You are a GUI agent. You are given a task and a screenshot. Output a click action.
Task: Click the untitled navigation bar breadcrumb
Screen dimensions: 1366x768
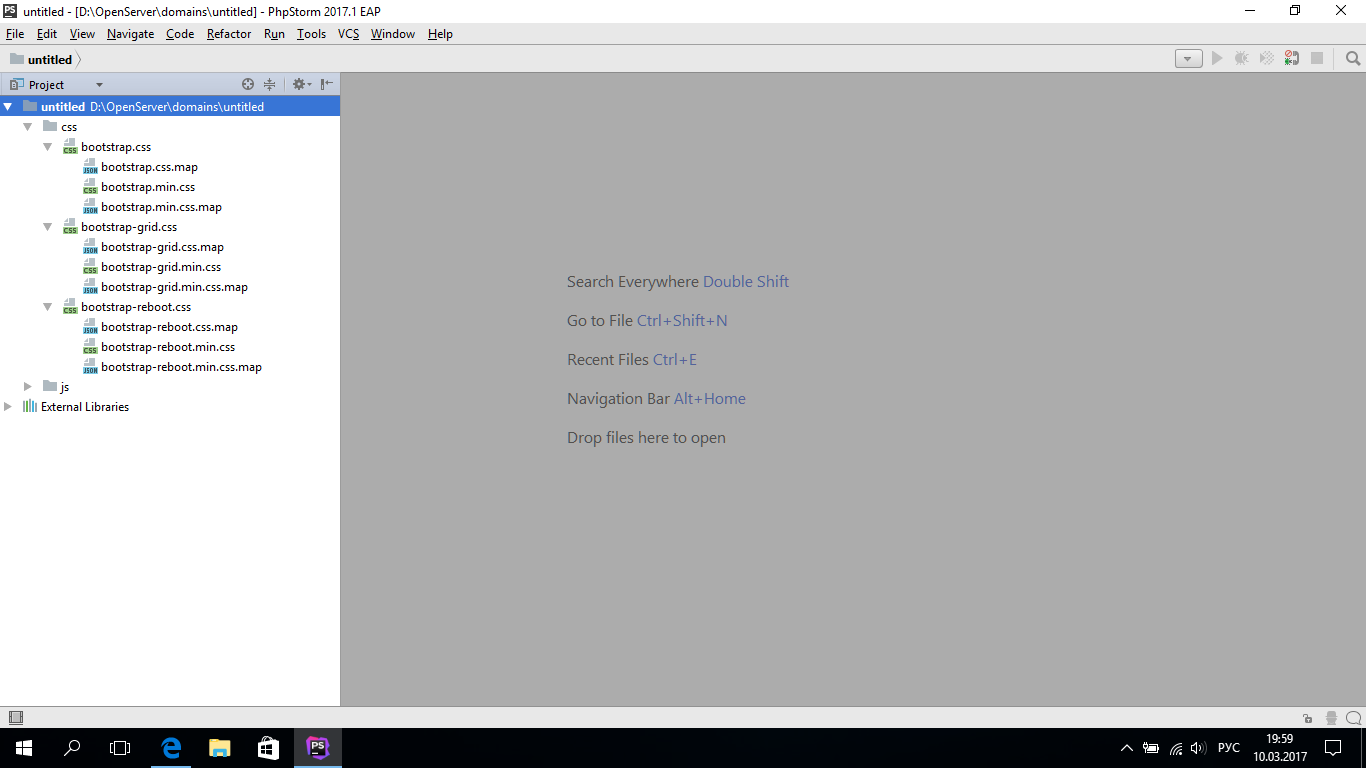49,60
